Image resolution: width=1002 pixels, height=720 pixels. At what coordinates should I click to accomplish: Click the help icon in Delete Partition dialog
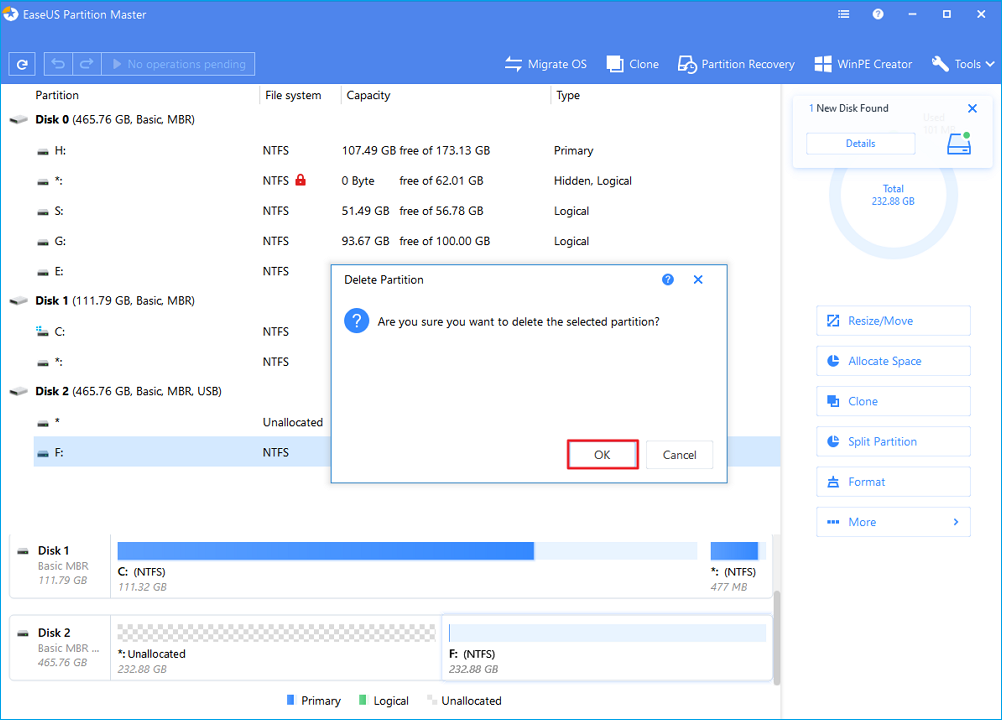tap(668, 280)
